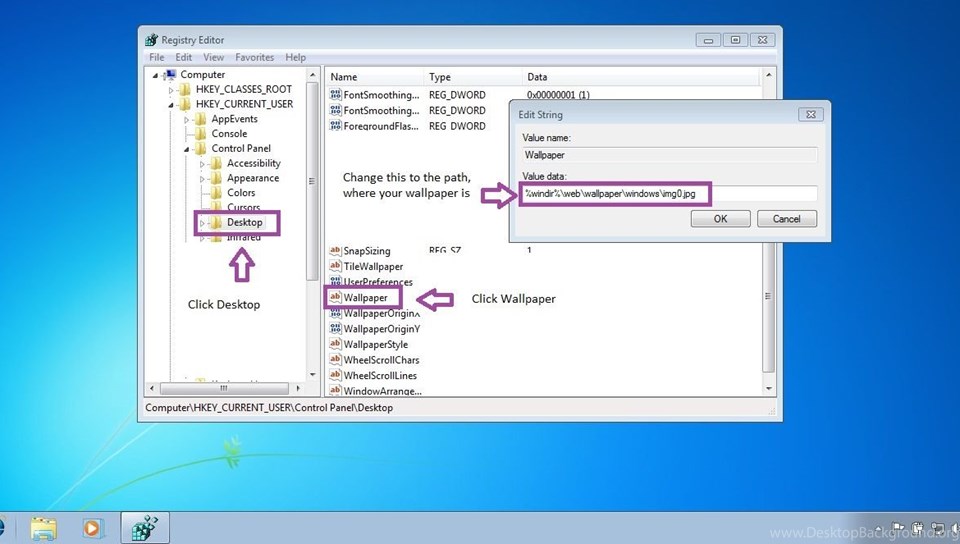Click the Wallpaper string value icon
Image resolution: width=960 pixels, height=544 pixels.
click(x=335, y=297)
